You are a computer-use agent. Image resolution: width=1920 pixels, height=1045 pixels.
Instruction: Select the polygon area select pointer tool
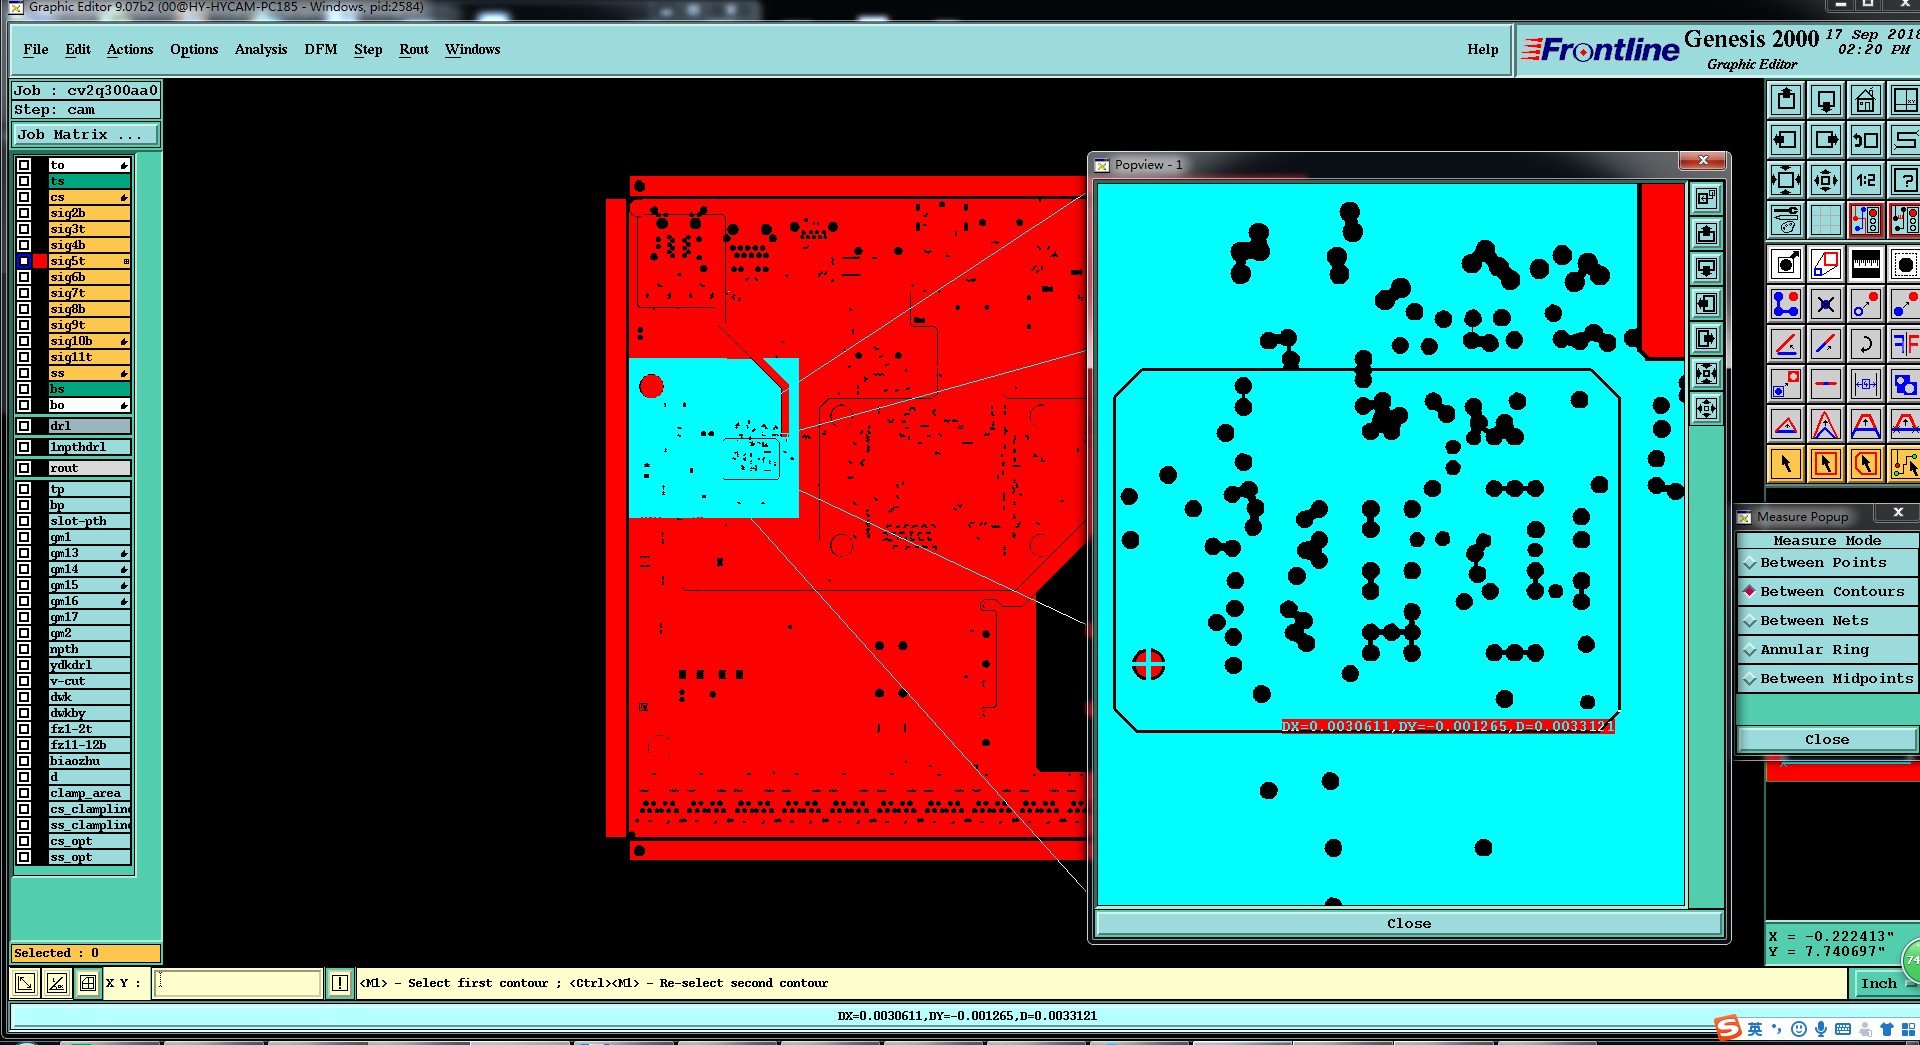(1865, 464)
